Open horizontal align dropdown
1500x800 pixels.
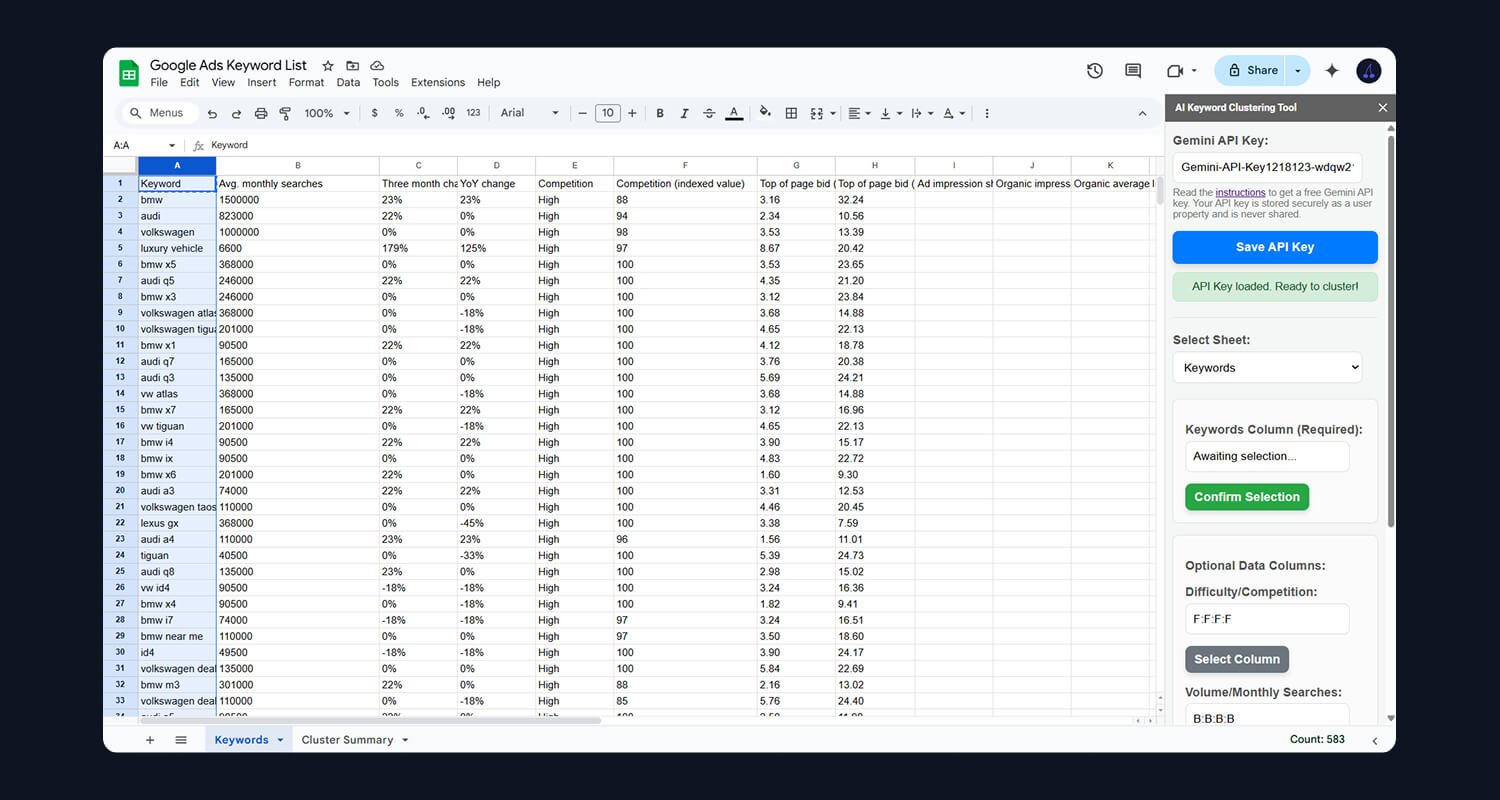tap(859, 113)
